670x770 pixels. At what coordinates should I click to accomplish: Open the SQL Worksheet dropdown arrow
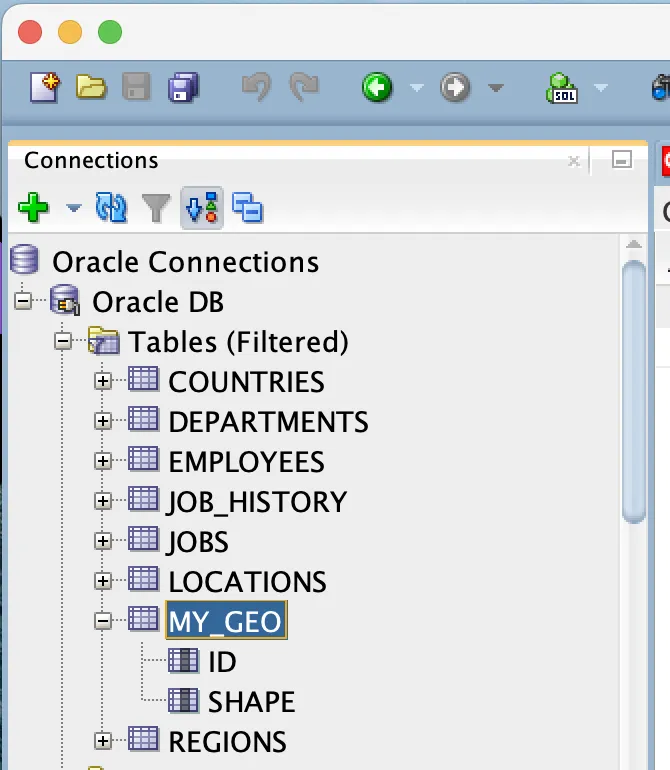(x=600, y=88)
